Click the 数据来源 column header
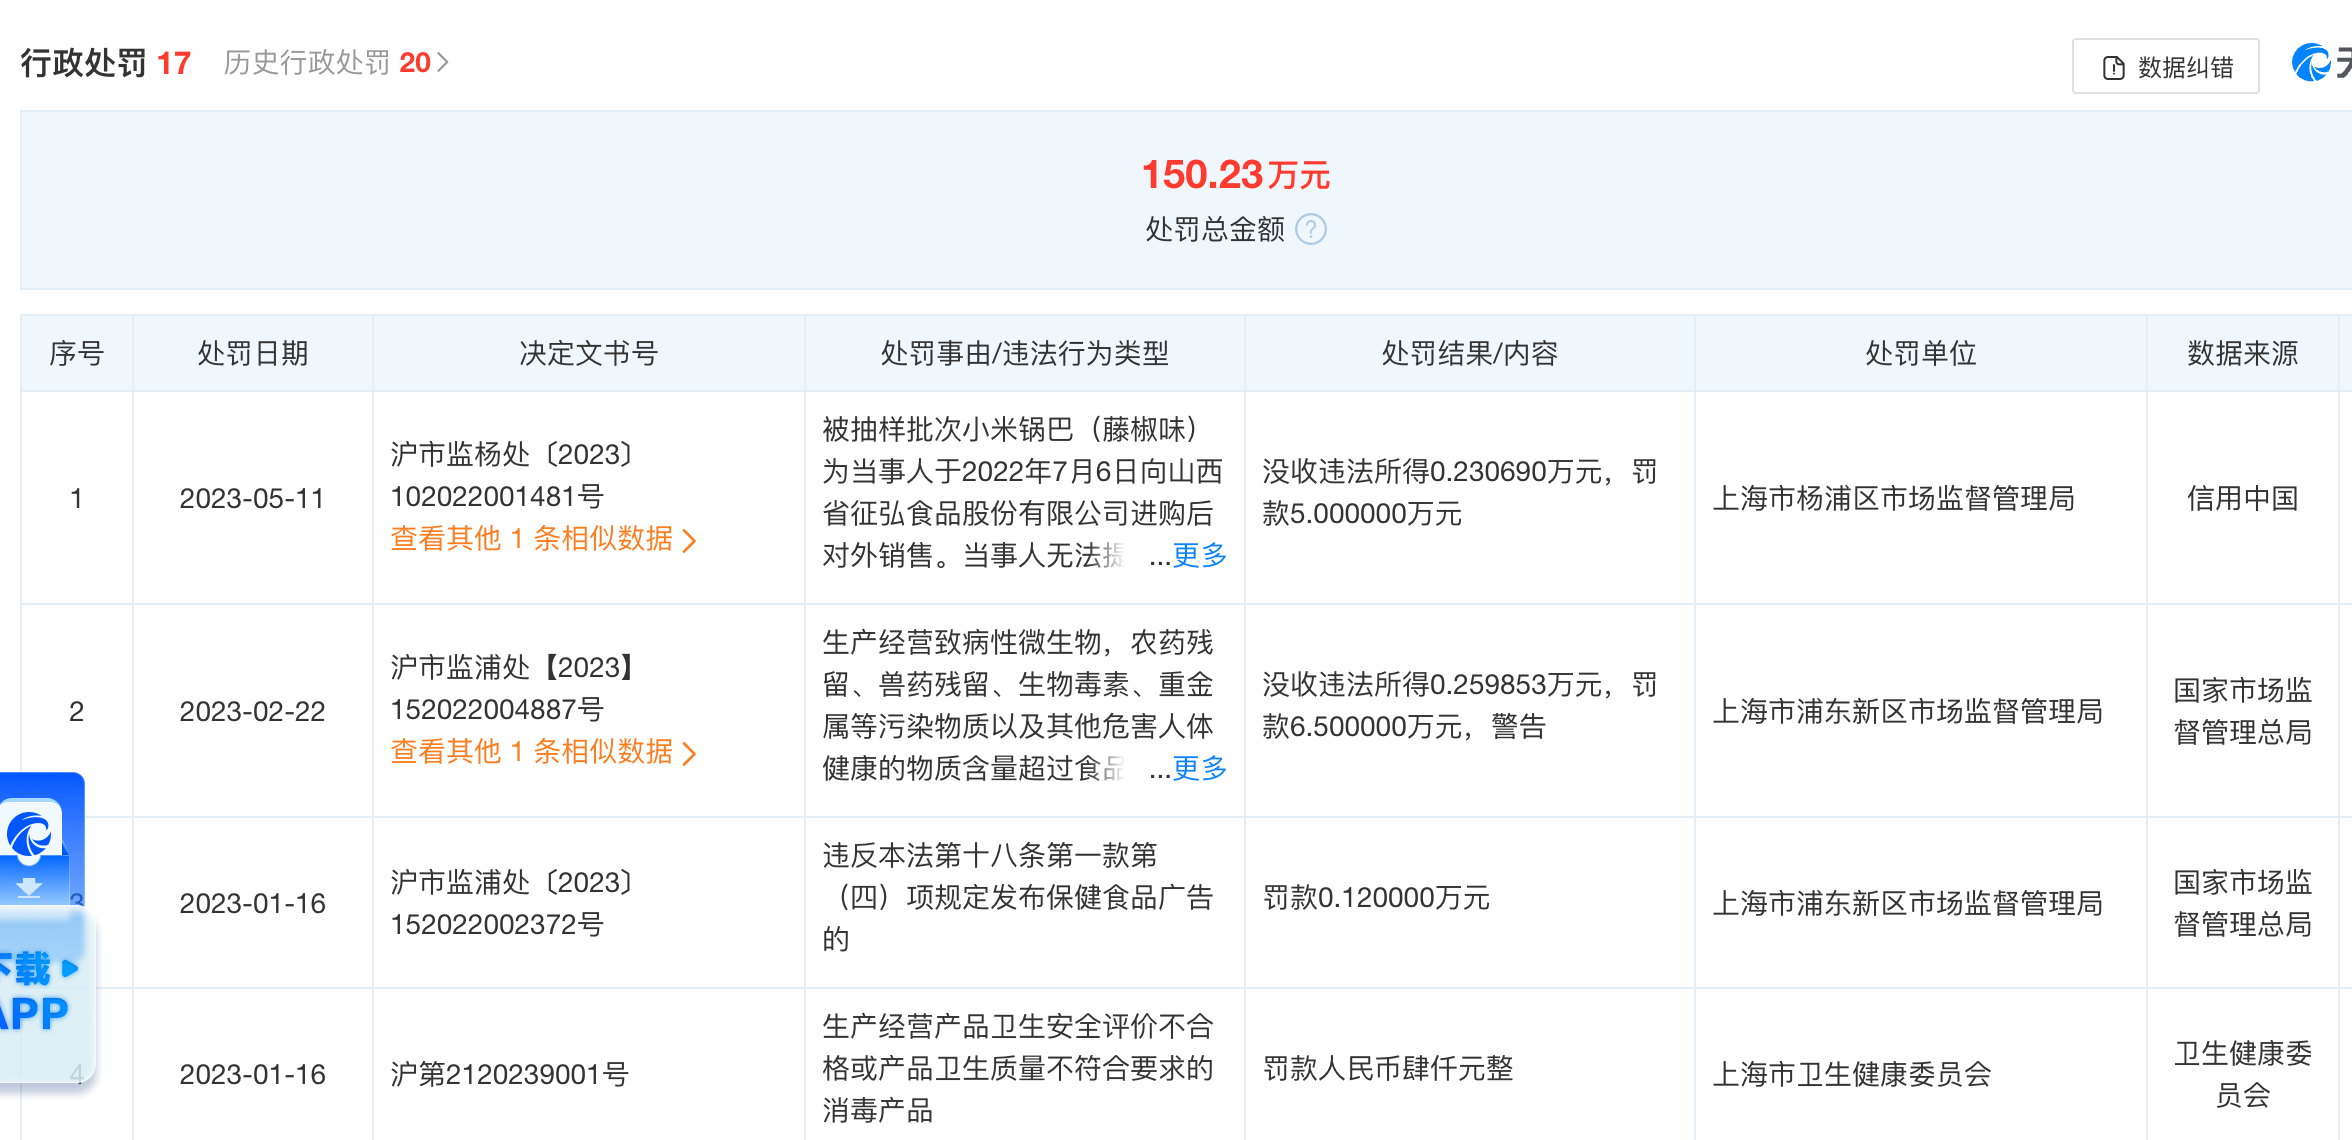This screenshot has height=1140, width=2352. point(2242,353)
